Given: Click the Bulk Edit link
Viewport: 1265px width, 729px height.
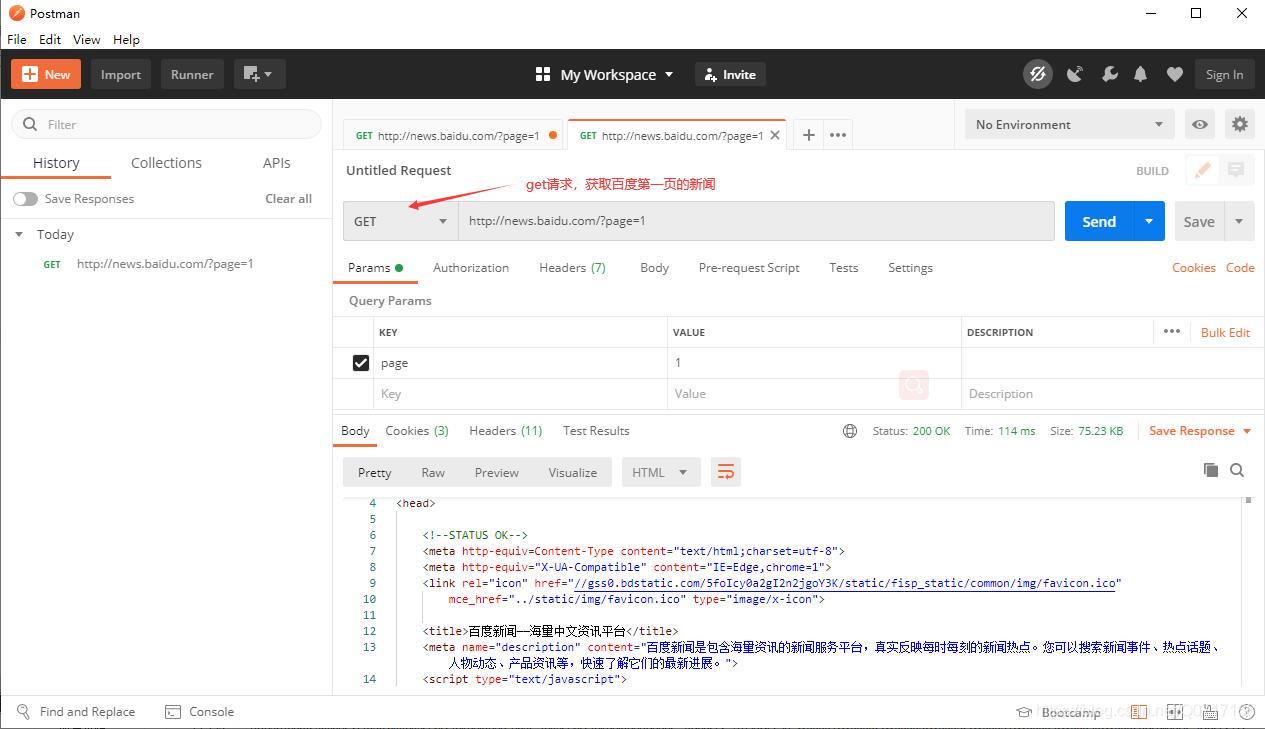Looking at the screenshot, I should (1225, 332).
